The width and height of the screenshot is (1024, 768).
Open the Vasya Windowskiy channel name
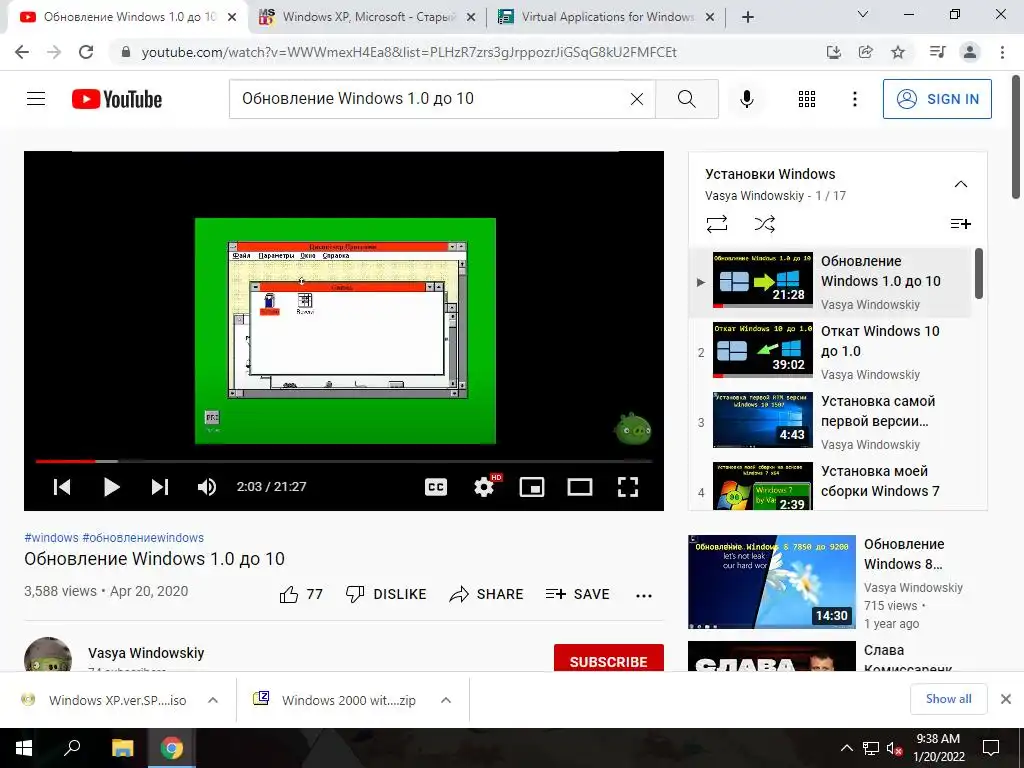146,653
